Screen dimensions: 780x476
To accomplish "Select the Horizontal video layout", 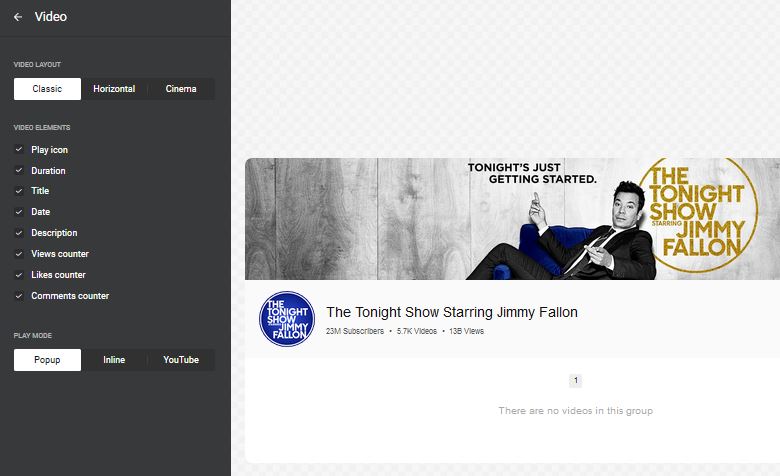I will point(114,89).
